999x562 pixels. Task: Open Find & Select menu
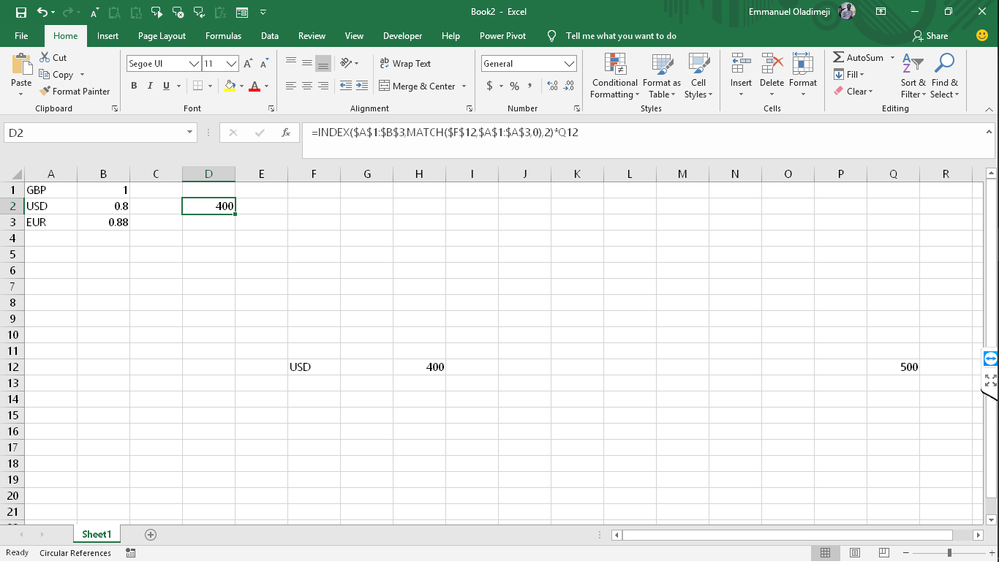(x=944, y=76)
